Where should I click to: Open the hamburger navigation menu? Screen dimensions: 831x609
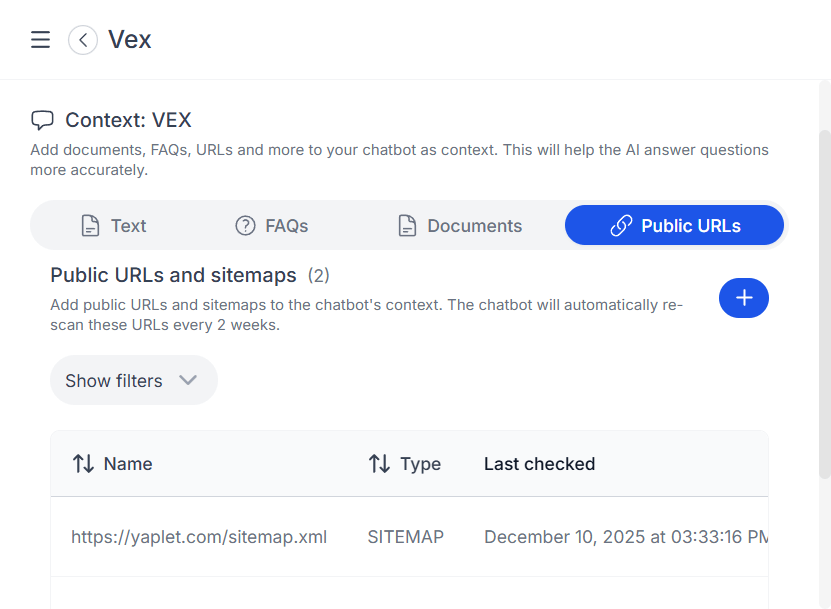point(40,40)
